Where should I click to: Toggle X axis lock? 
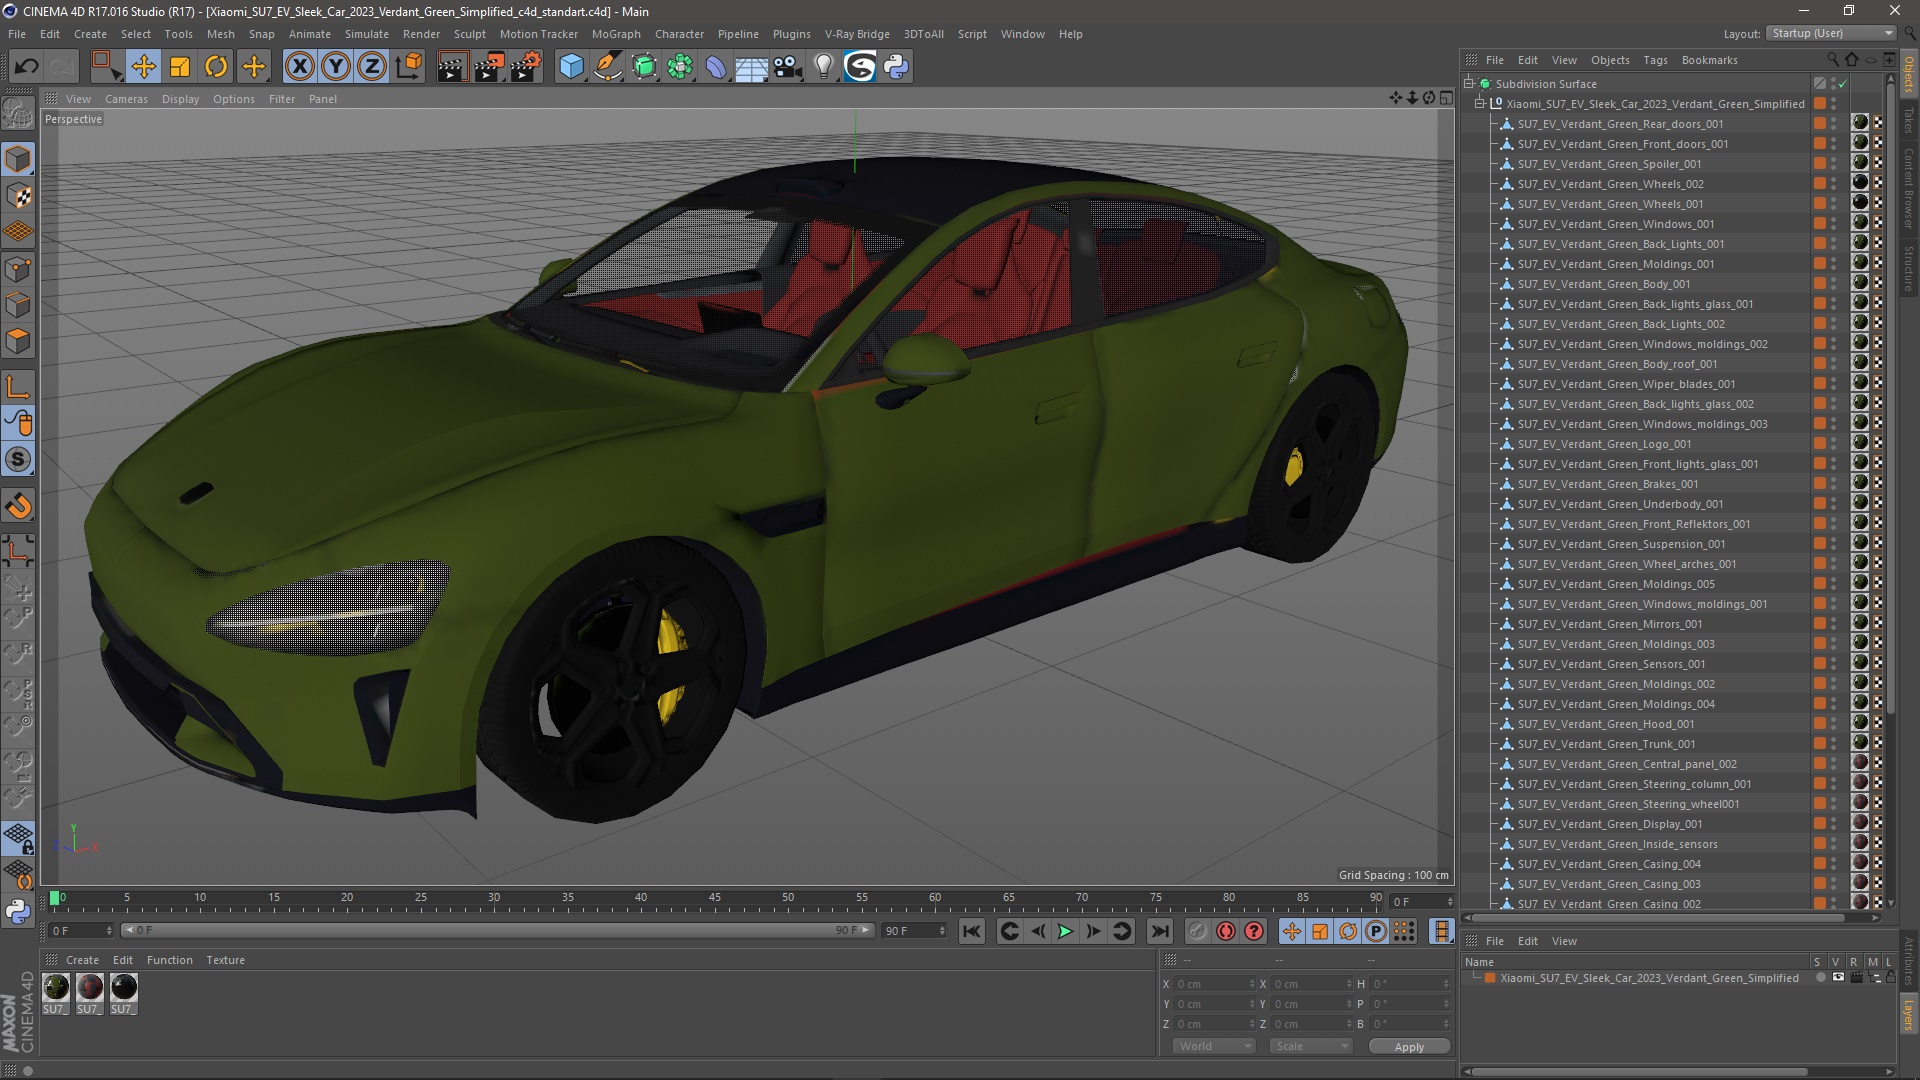point(299,67)
